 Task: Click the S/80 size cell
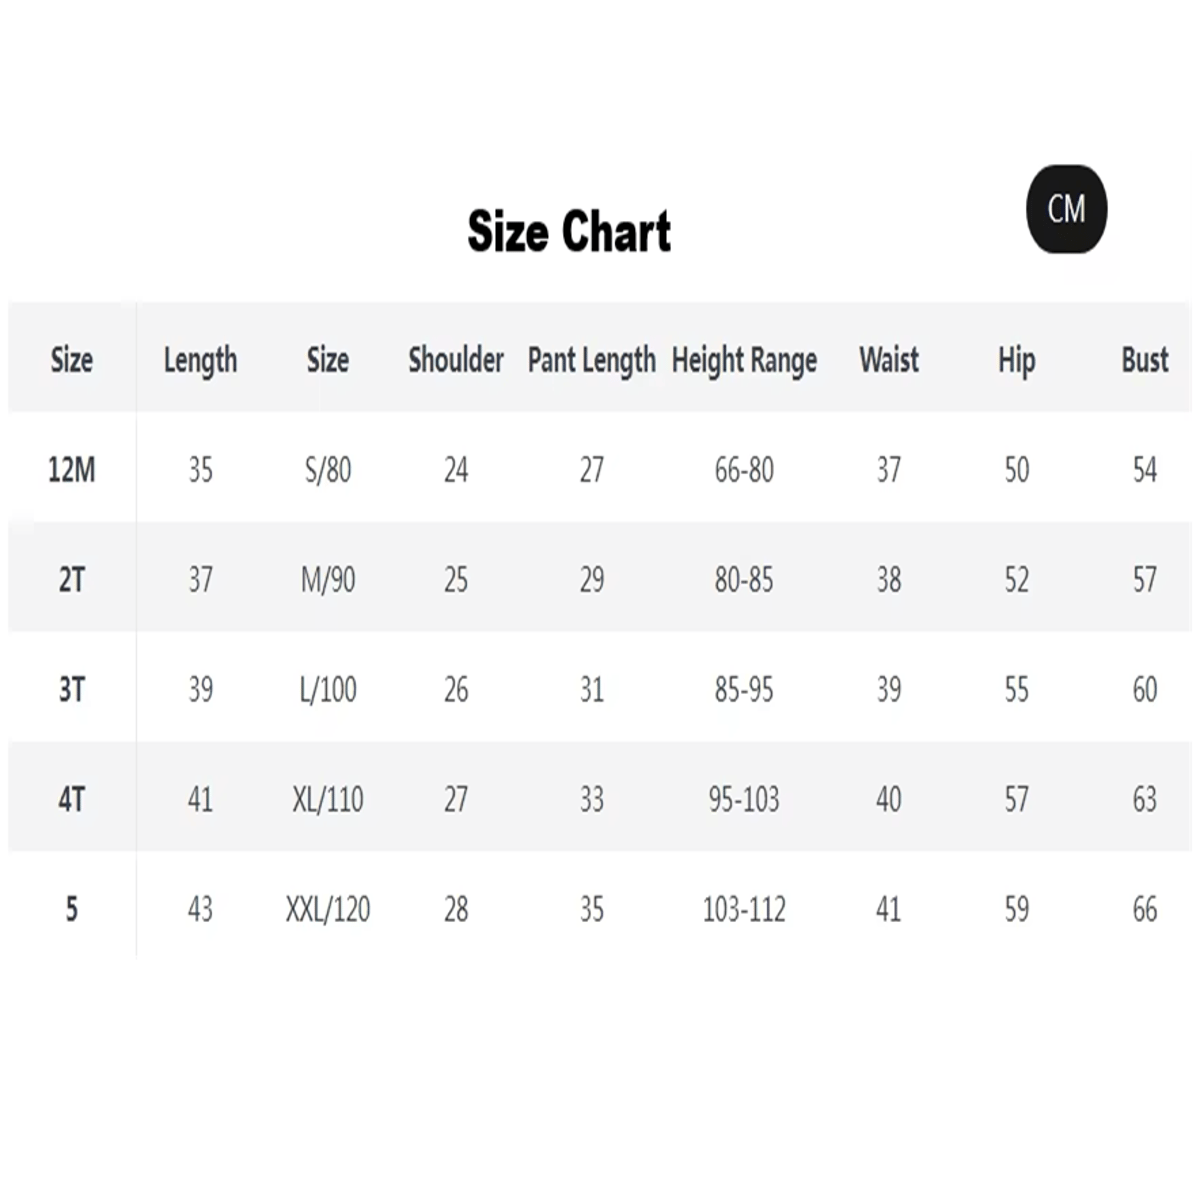coord(328,469)
